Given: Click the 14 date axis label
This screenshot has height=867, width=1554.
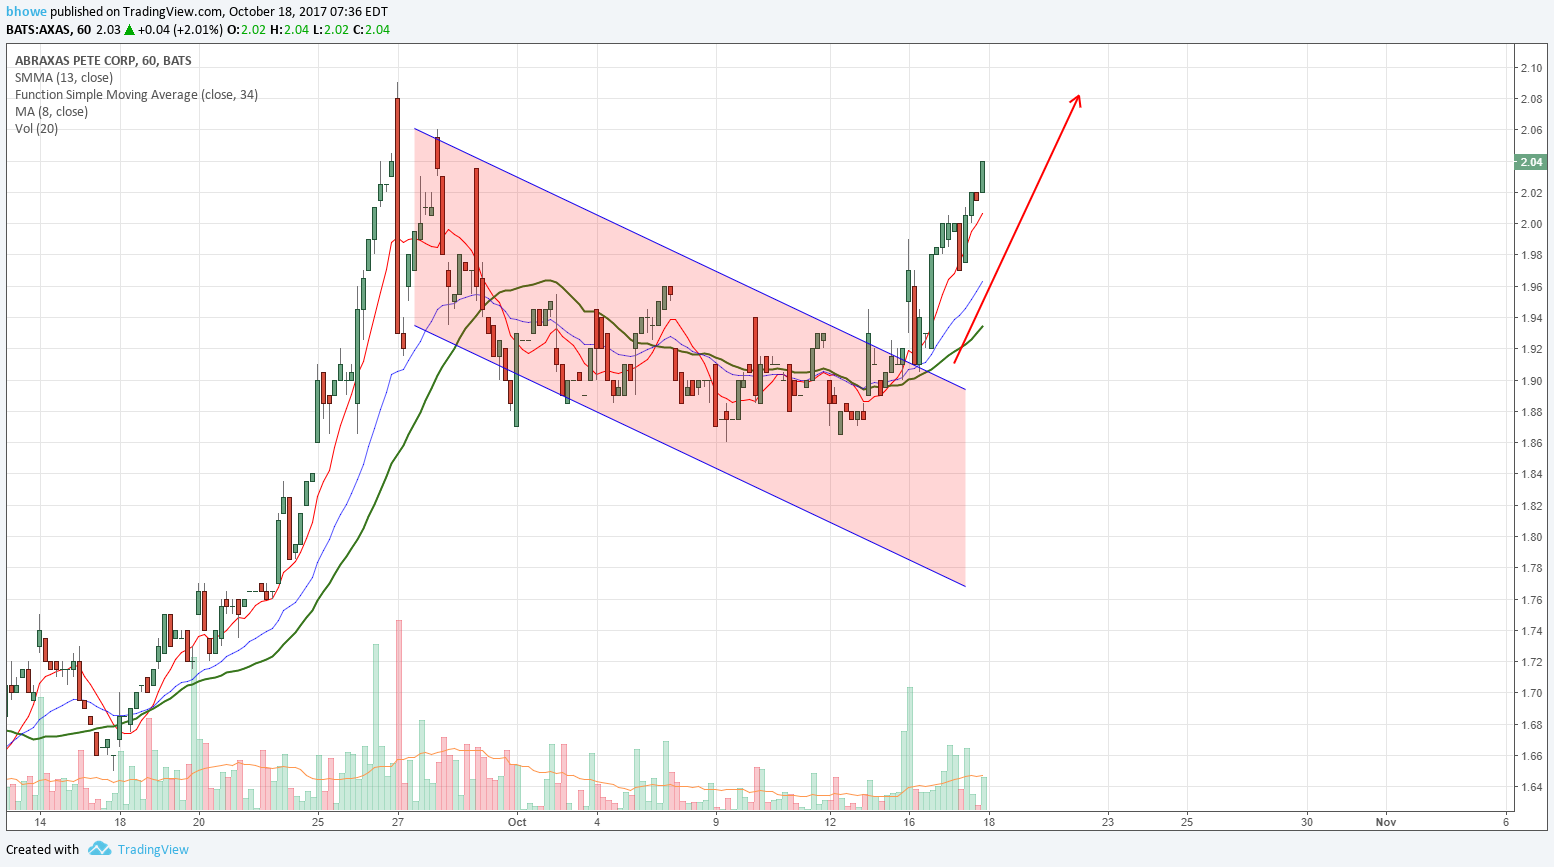Looking at the screenshot, I should pos(40,822).
